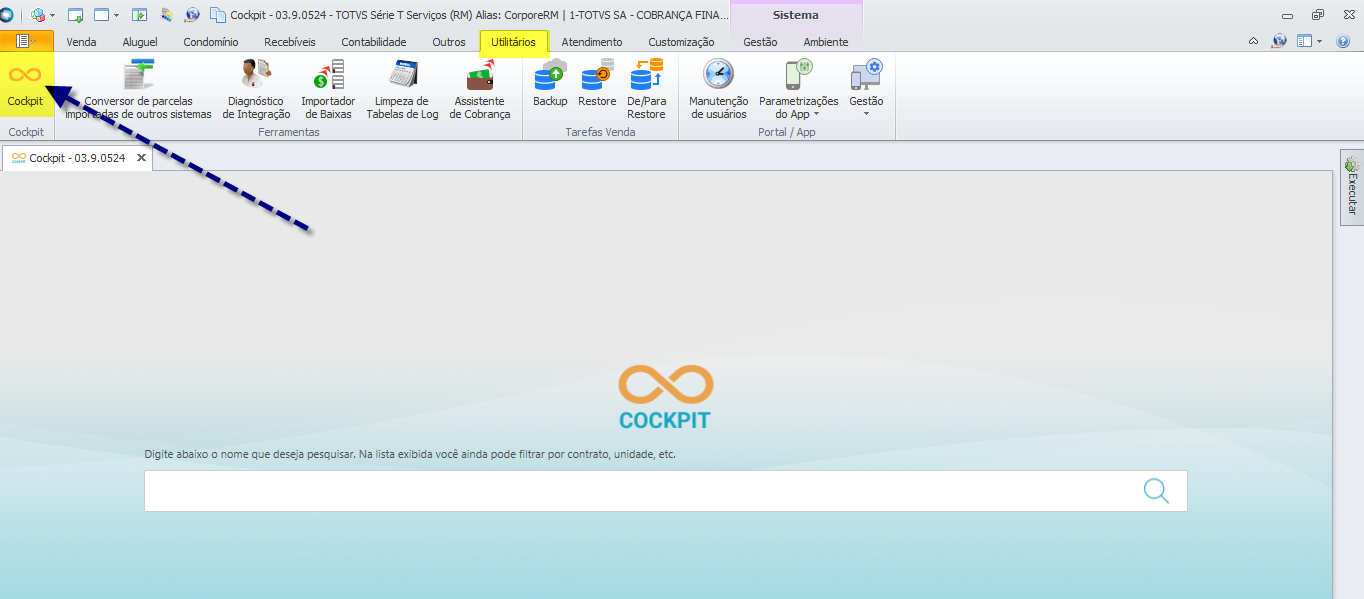Open the window layout dropdown arrow
The width and height of the screenshot is (1364, 599).
click(1320, 41)
